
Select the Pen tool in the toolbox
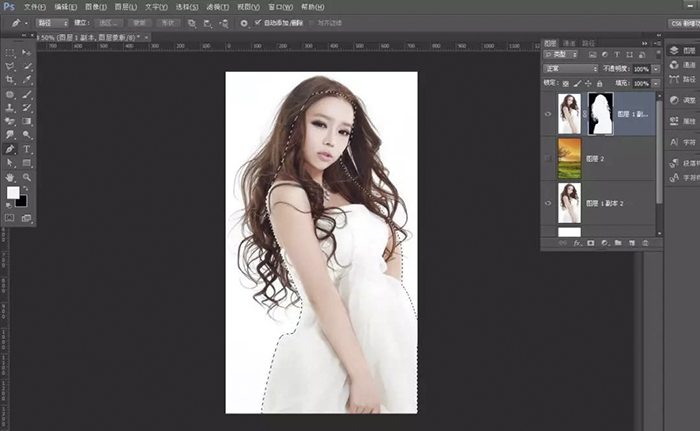pyautogui.click(x=10, y=149)
